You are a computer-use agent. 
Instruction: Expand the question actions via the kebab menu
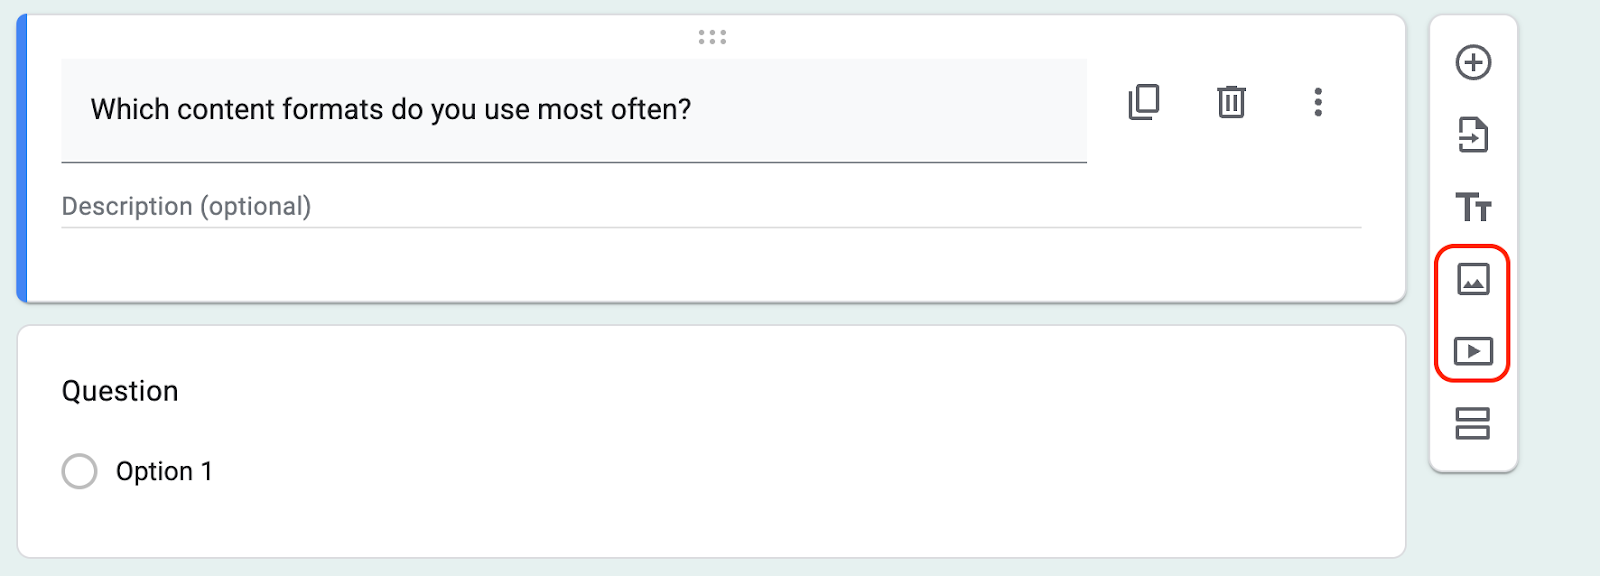tap(1318, 103)
